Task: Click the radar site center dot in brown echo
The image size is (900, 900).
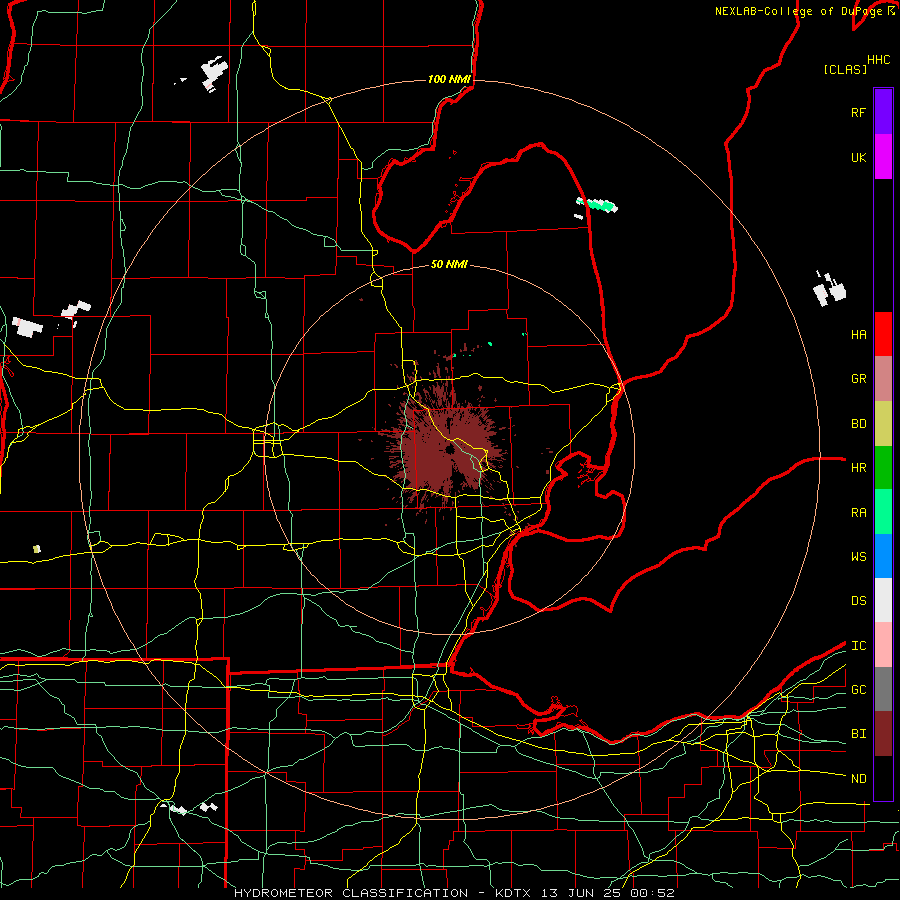Action: [x=449, y=450]
